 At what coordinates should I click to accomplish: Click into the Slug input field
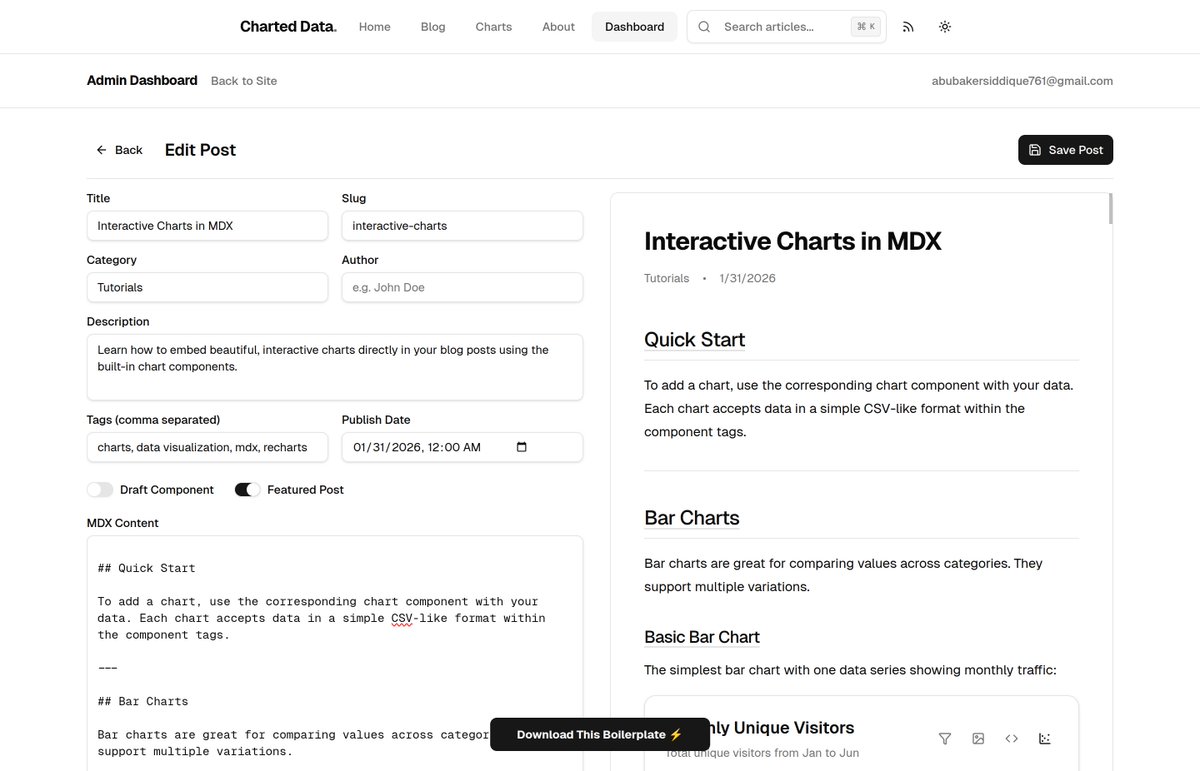[x=462, y=226]
